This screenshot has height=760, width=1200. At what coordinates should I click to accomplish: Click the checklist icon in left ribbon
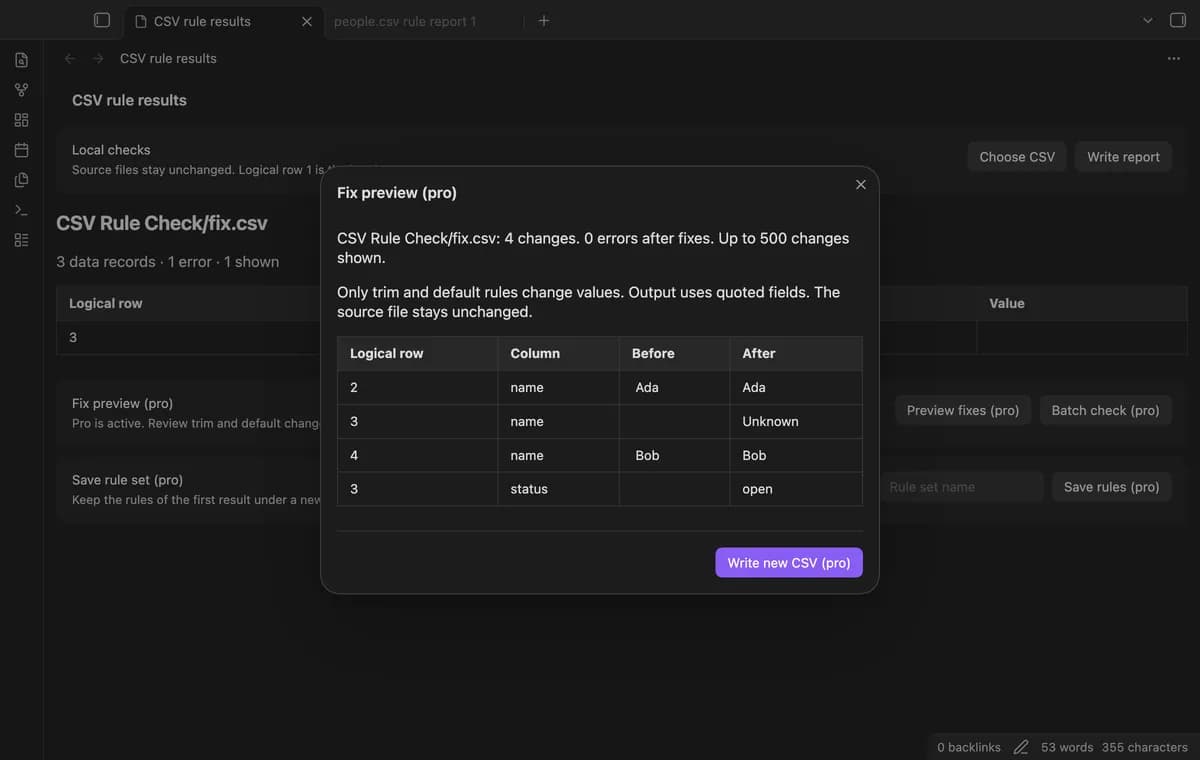pos(21,240)
